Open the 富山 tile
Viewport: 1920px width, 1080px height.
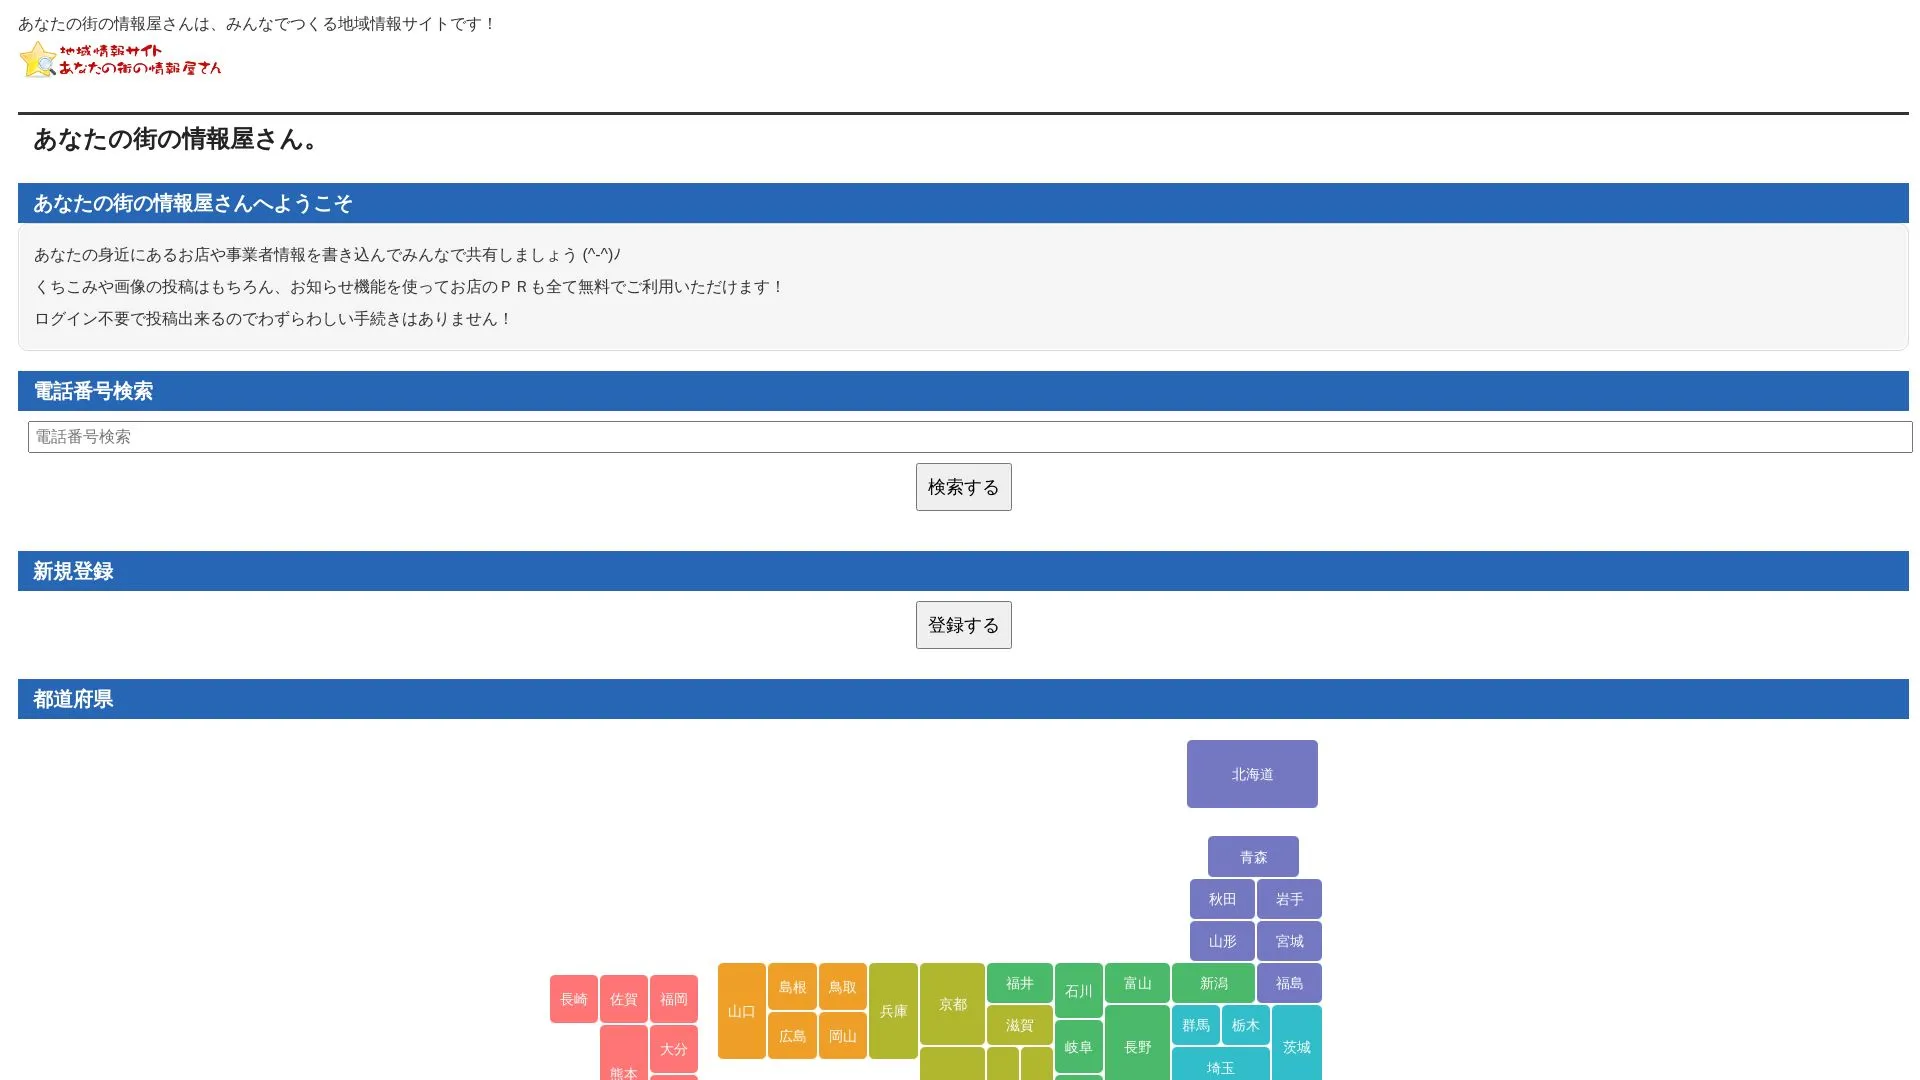pos(1137,983)
